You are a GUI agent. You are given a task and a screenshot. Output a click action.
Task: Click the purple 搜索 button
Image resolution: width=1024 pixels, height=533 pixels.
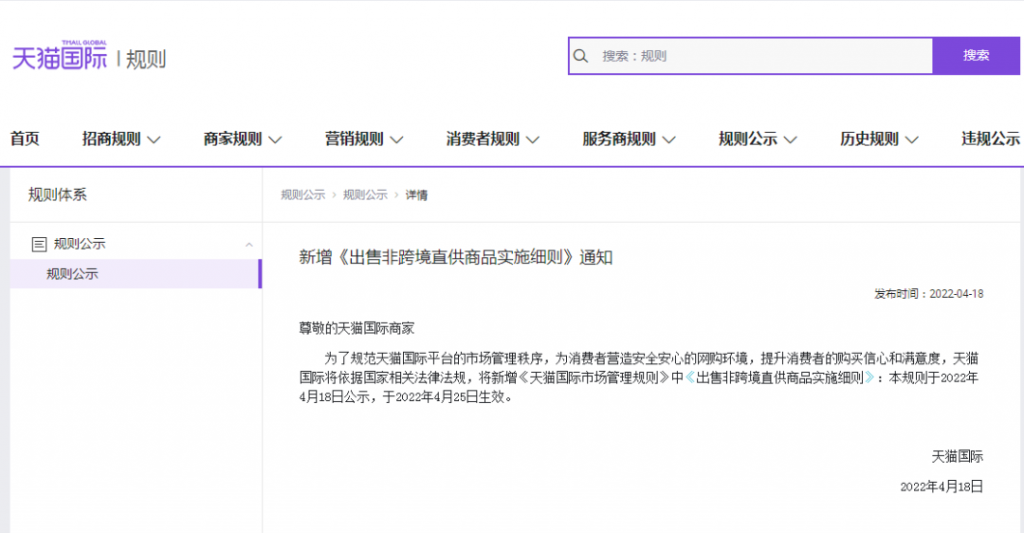[976, 56]
